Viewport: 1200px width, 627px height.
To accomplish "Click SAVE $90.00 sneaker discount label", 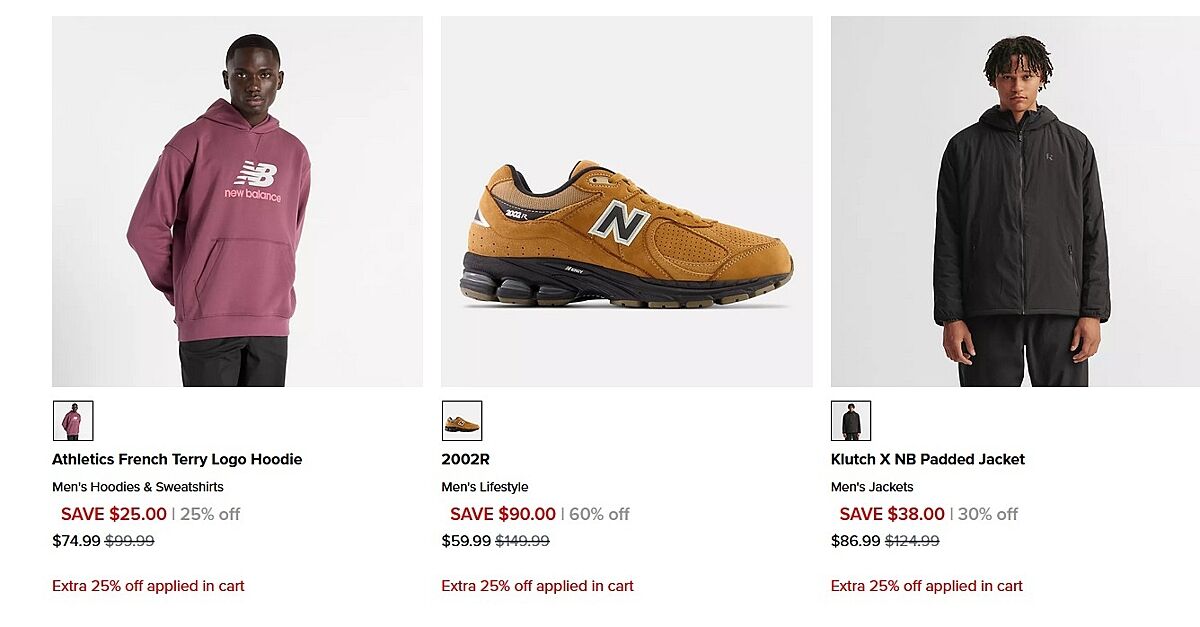I will [x=503, y=514].
